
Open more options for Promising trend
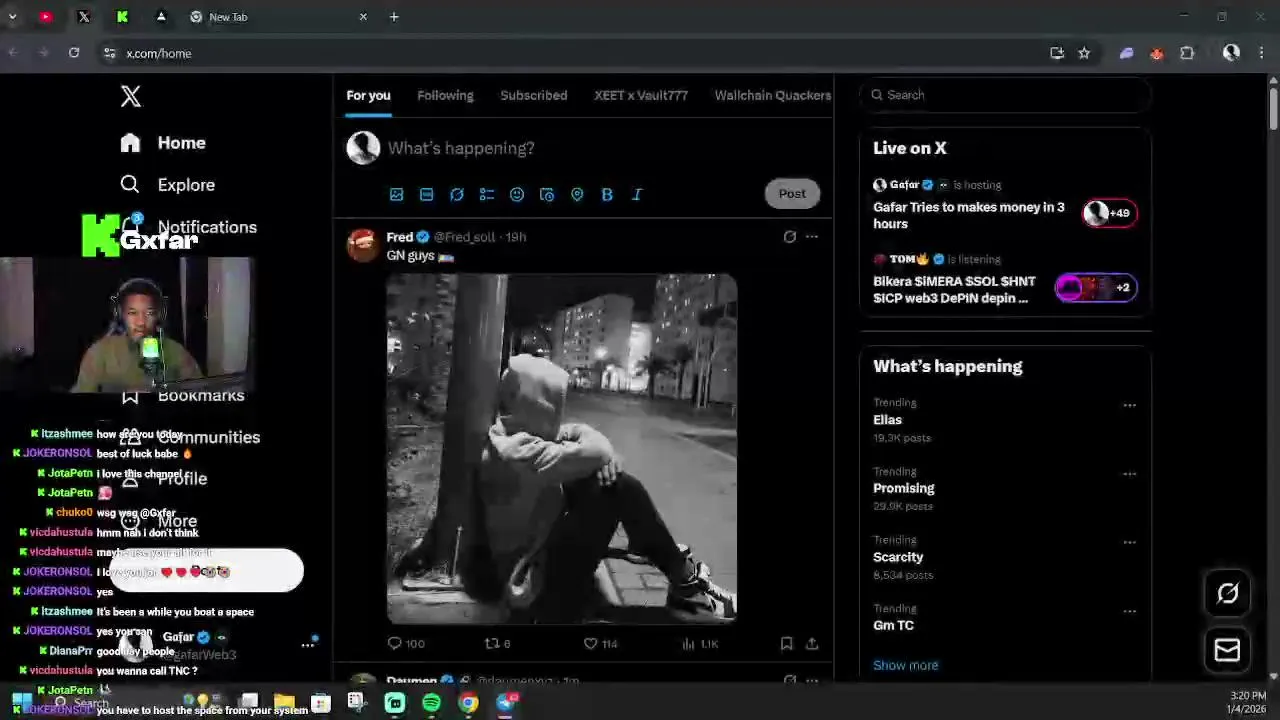click(1129, 474)
